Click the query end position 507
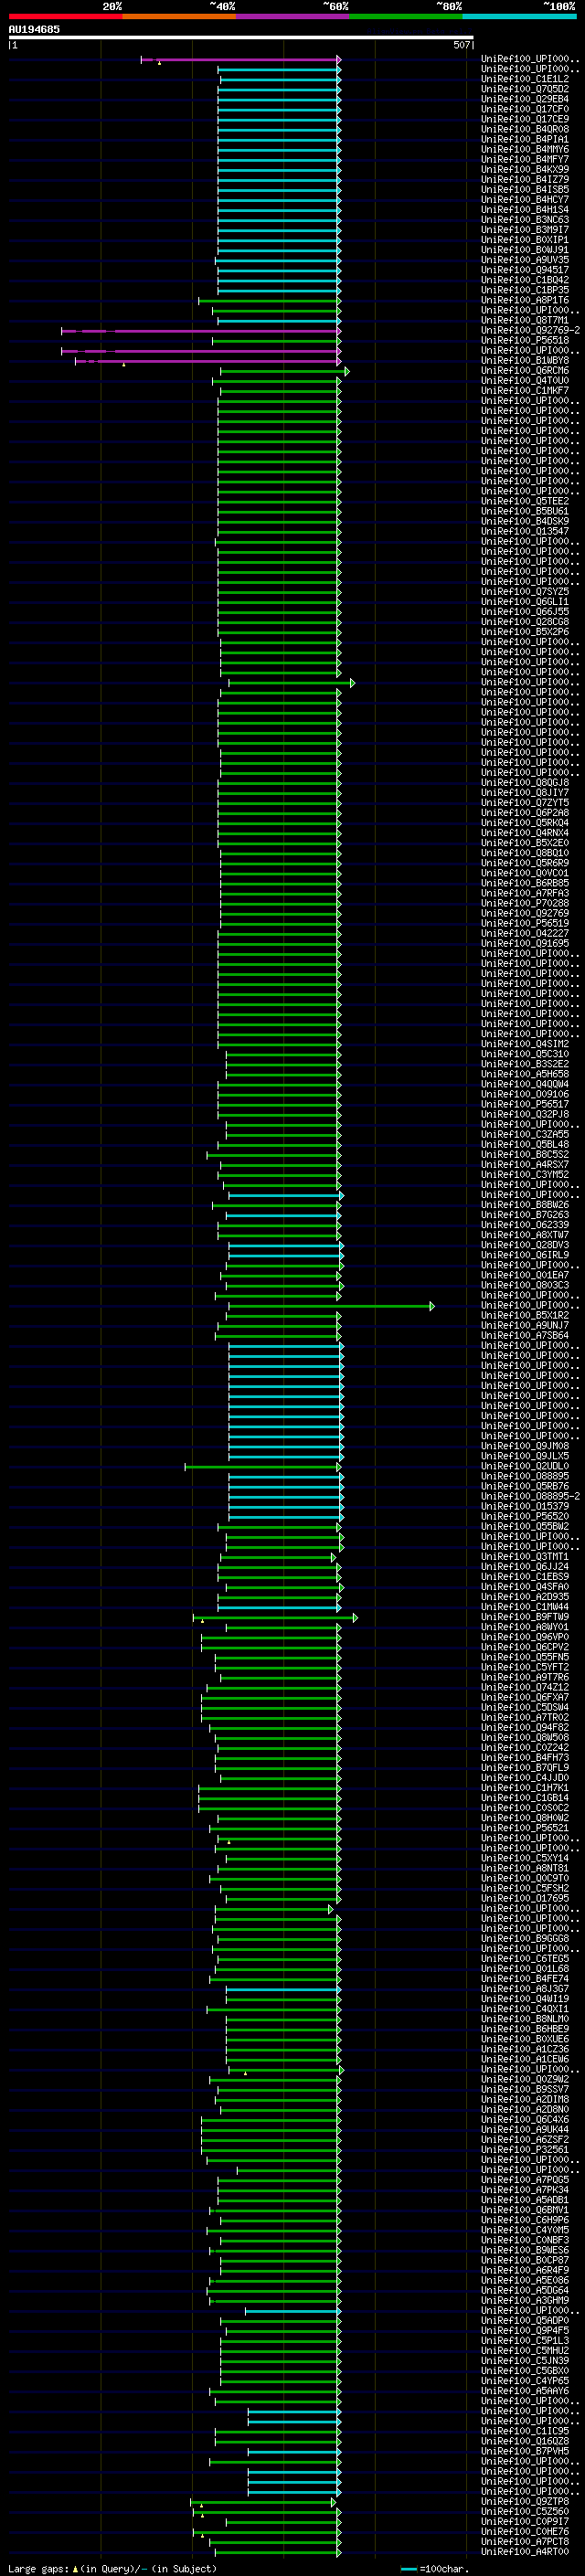Viewport: 585px width, 2576px height. [461, 45]
